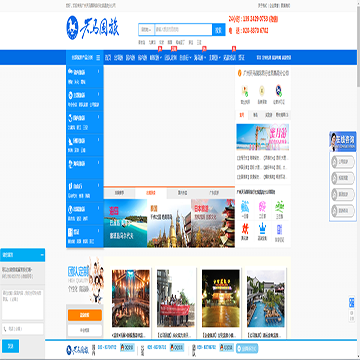Open the resort swimming pool photo card

click(266, 298)
